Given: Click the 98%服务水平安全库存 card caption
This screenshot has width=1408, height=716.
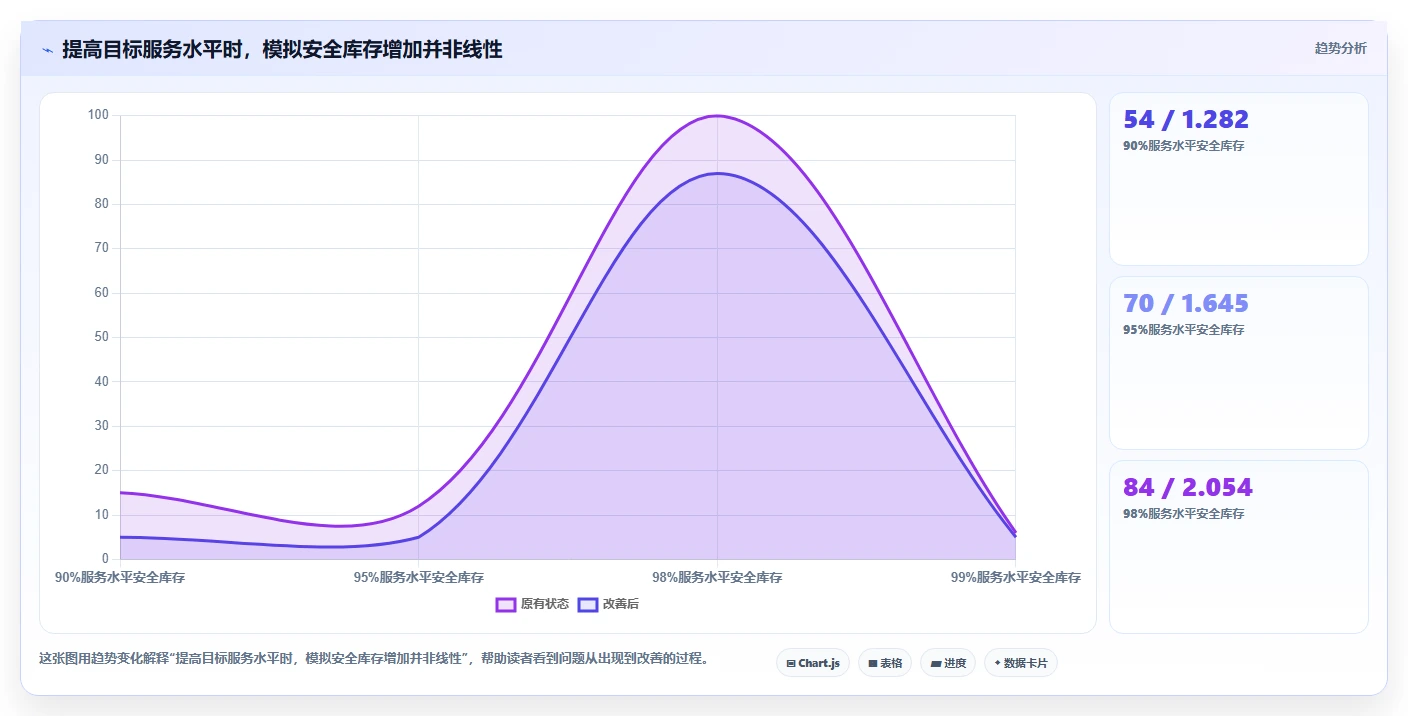Looking at the screenshot, I should click(x=1184, y=514).
